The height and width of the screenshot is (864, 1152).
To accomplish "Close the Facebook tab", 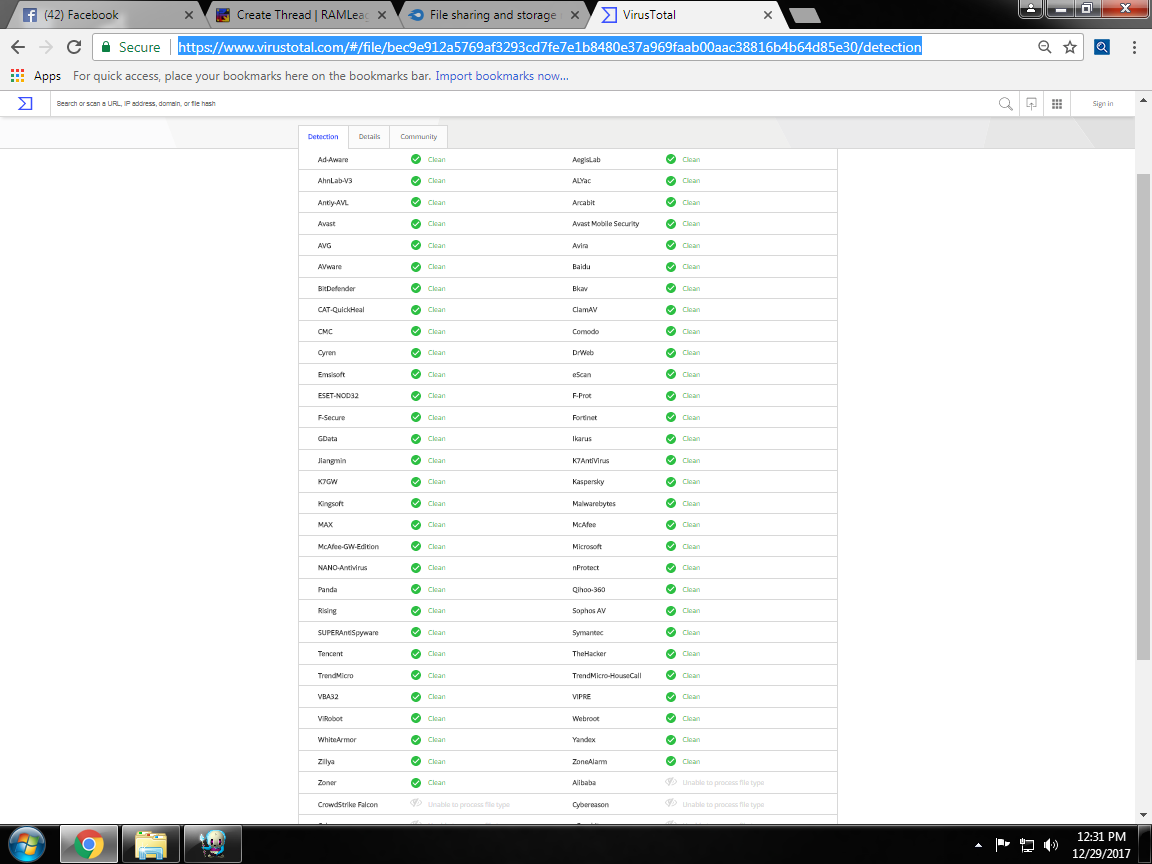I will tap(189, 15).
